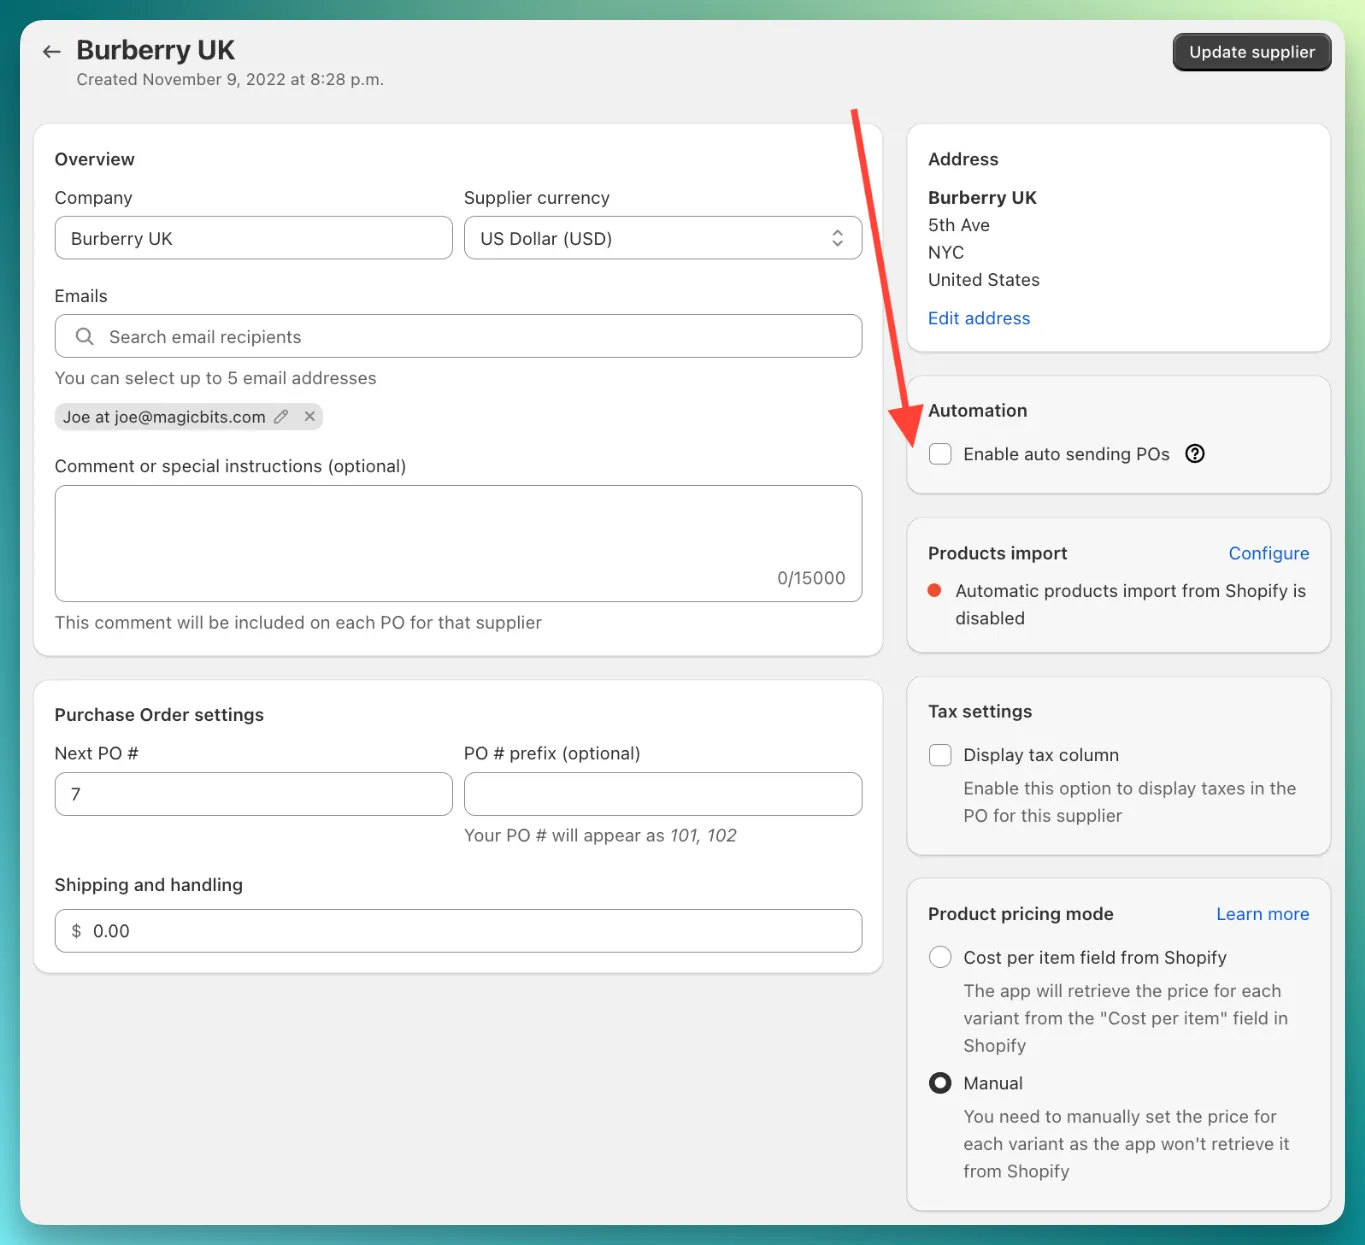Click the 'Product pricing mode' heading
Viewport: 1365px width, 1245px height.
click(x=1021, y=914)
